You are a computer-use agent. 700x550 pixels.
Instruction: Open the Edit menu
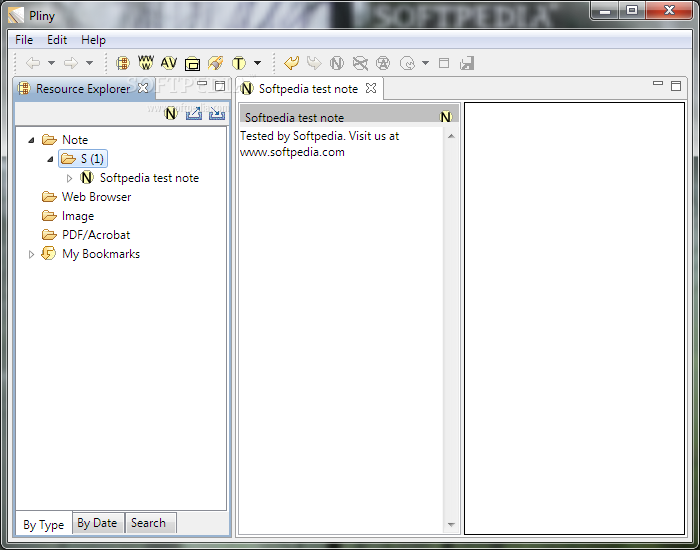pyautogui.click(x=57, y=40)
